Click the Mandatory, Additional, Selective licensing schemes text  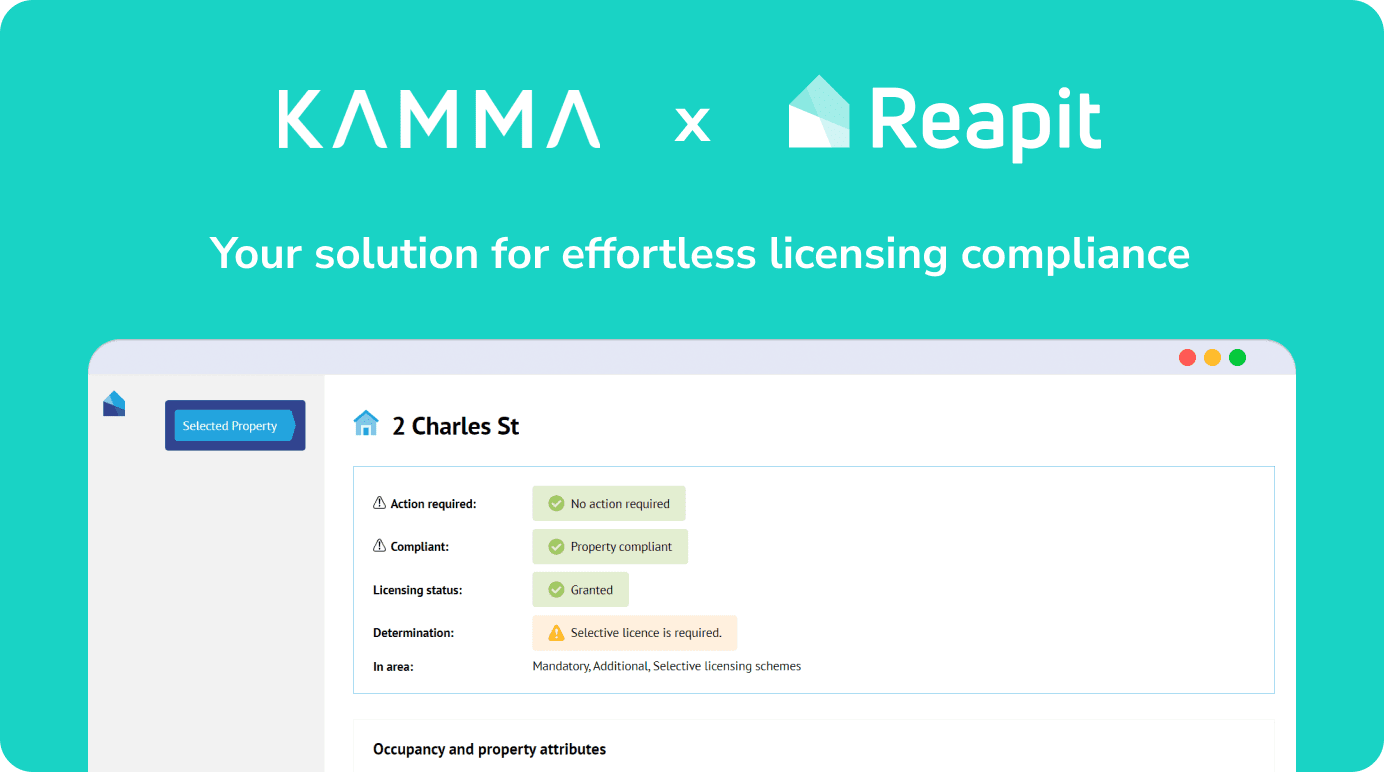tap(667, 666)
